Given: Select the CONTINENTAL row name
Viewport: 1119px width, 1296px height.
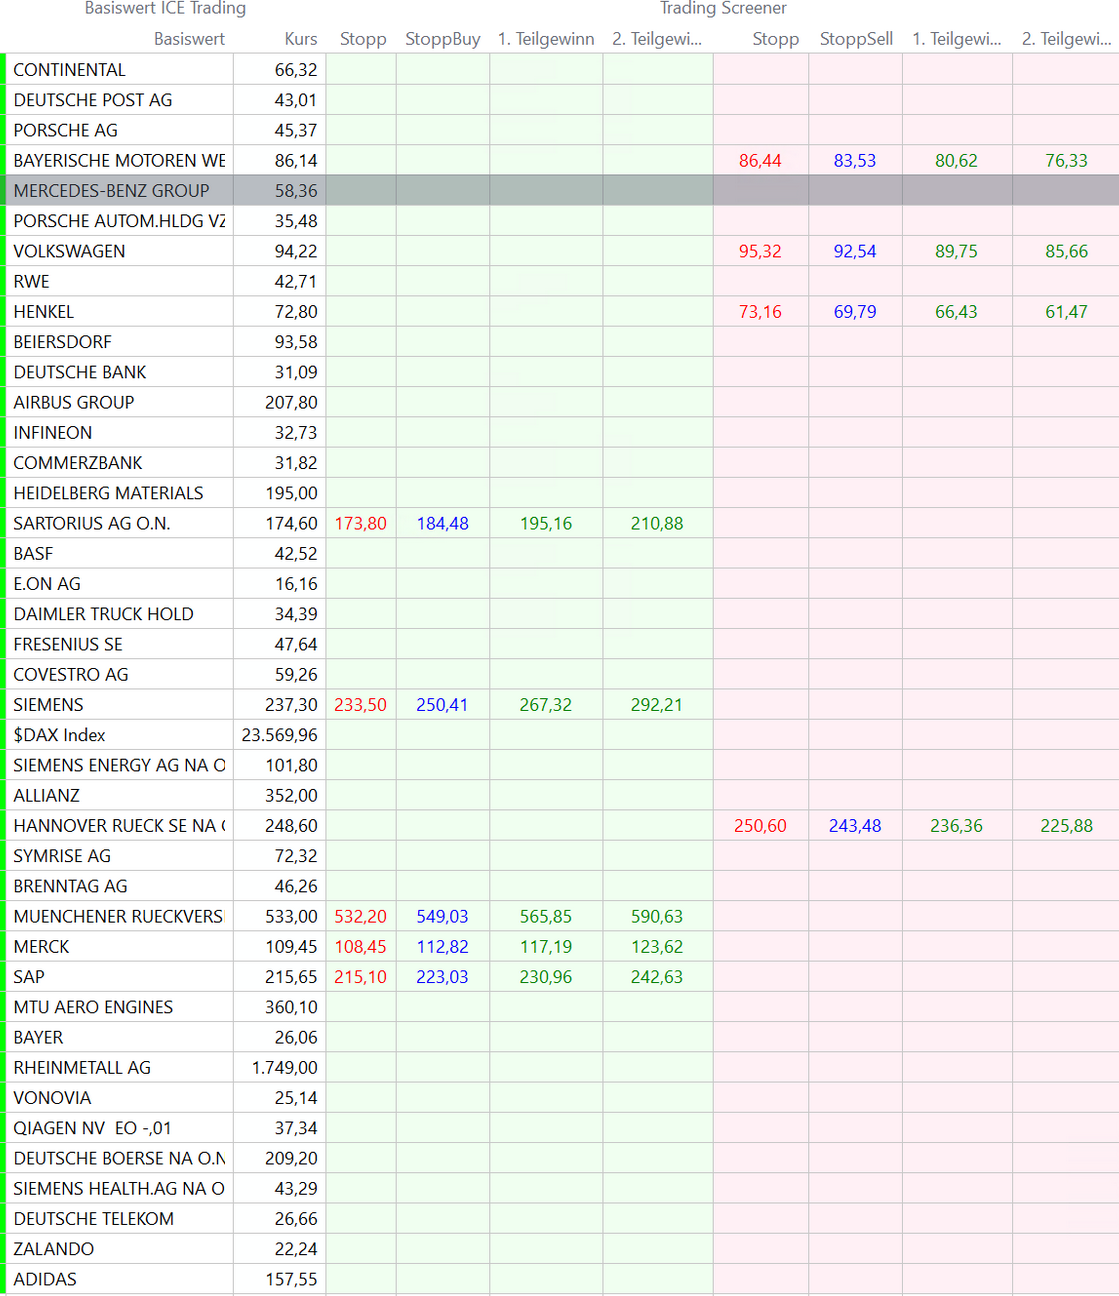Looking at the screenshot, I should point(70,70).
